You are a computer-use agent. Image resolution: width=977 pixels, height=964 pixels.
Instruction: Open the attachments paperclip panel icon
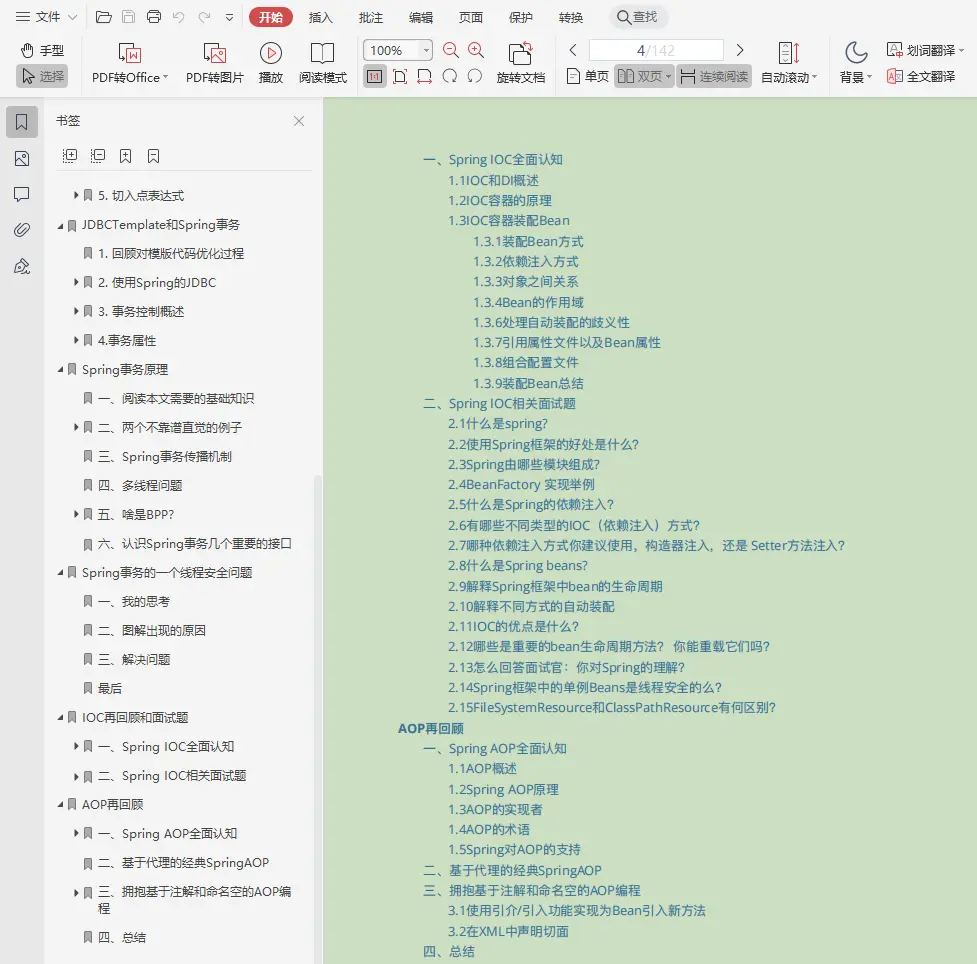(x=22, y=230)
